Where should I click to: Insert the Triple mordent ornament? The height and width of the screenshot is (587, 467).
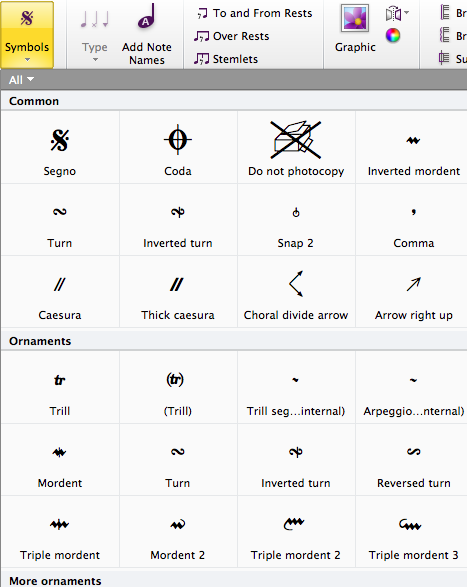60,532
